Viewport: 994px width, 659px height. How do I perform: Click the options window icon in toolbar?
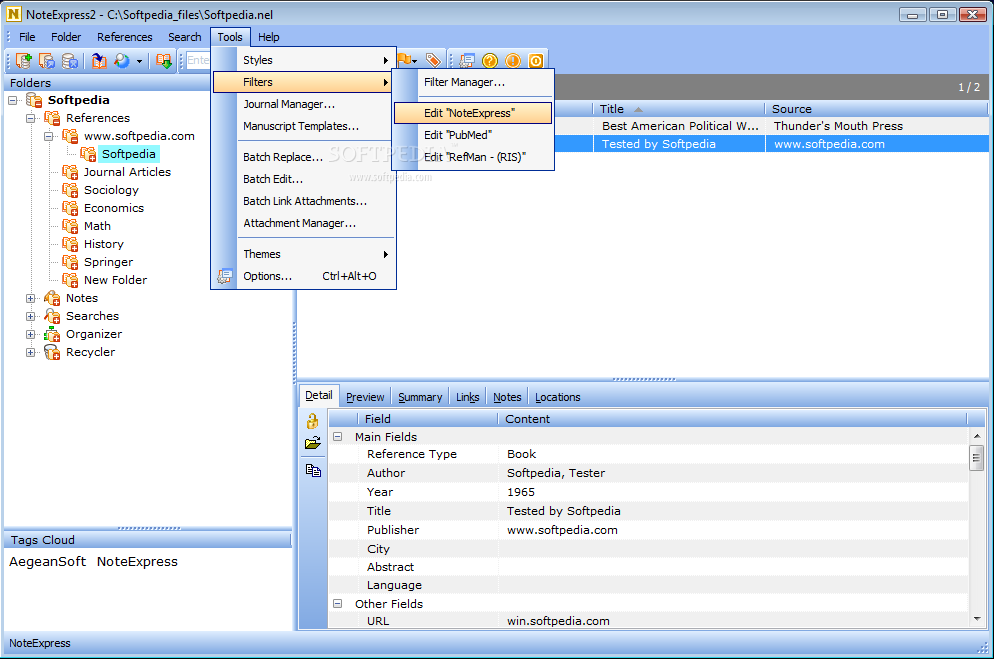point(467,61)
